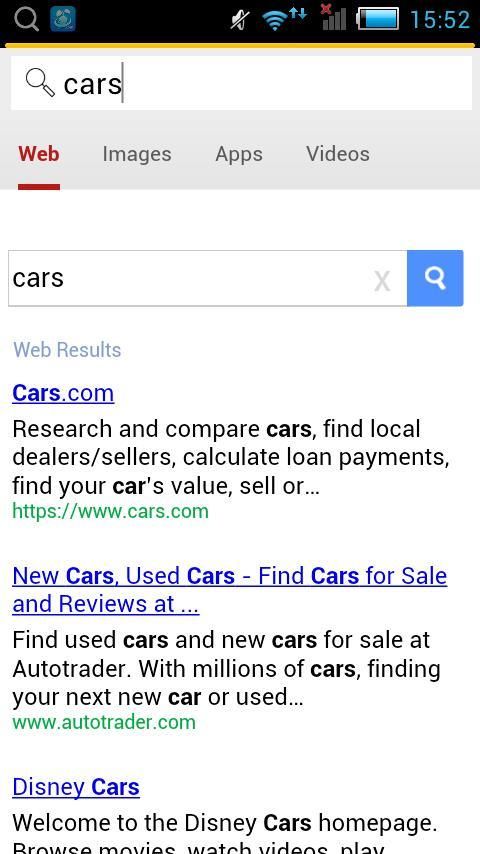Open the New Cars, Used Cars Autotrader link
Screen dimensions: 480x854
click(x=229, y=590)
